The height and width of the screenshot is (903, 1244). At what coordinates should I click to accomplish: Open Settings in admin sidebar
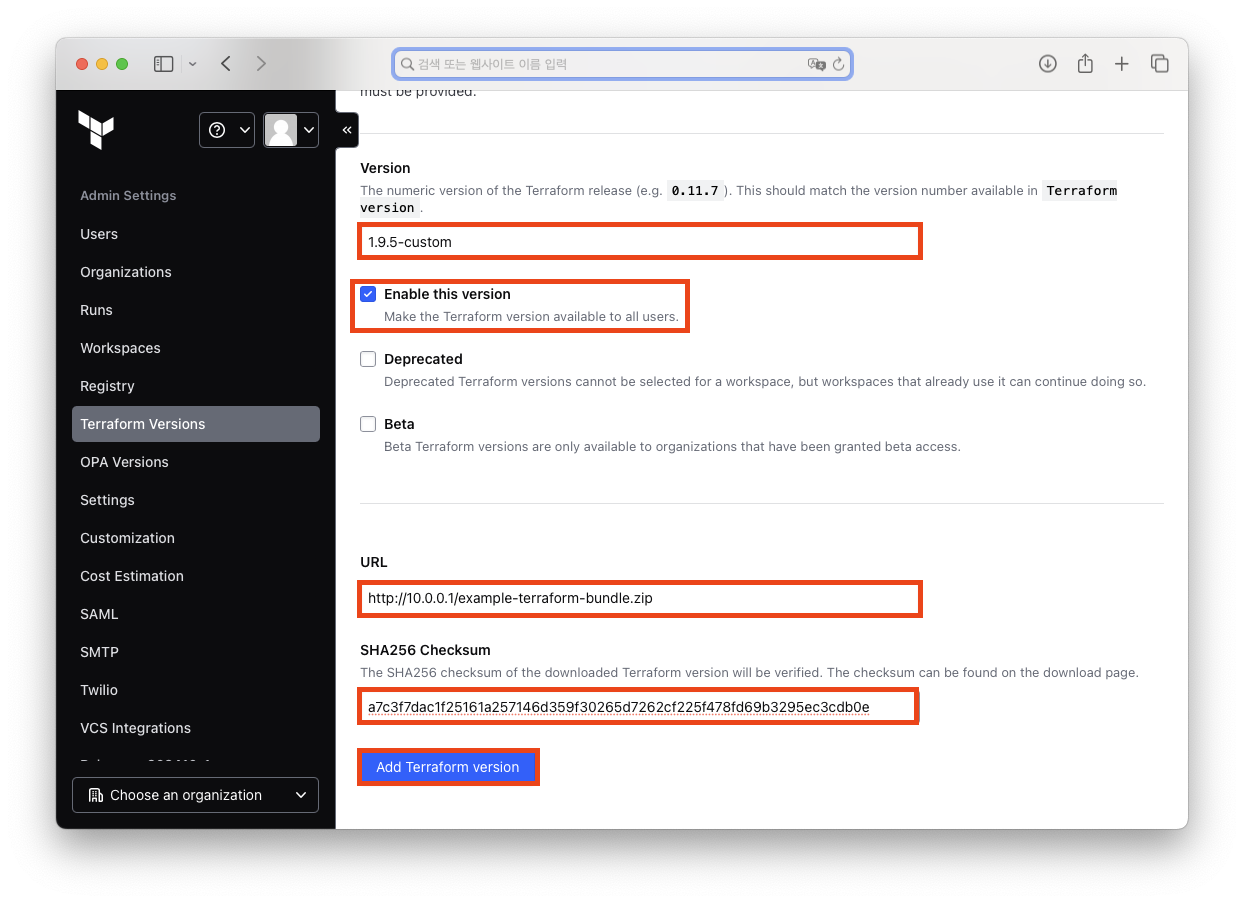[107, 500]
